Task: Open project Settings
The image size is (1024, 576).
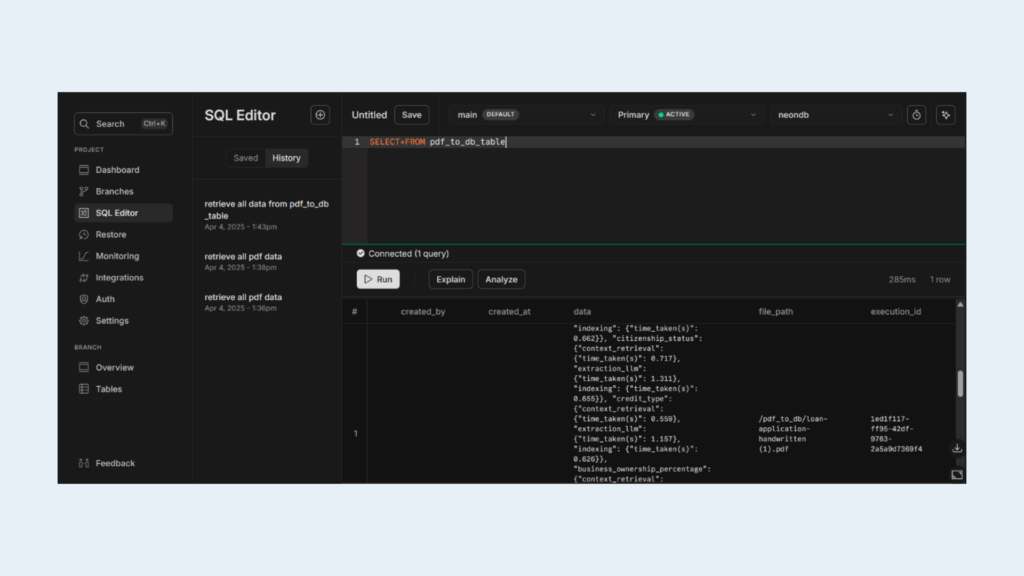Action: (x=112, y=321)
